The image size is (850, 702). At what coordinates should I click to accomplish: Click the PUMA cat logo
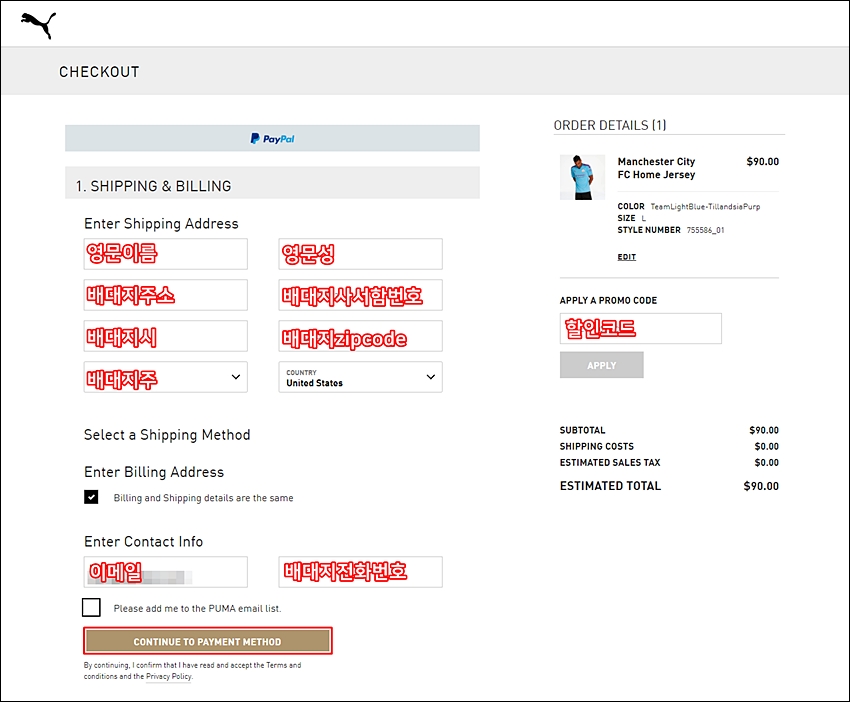pyautogui.click(x=38, y=25)
